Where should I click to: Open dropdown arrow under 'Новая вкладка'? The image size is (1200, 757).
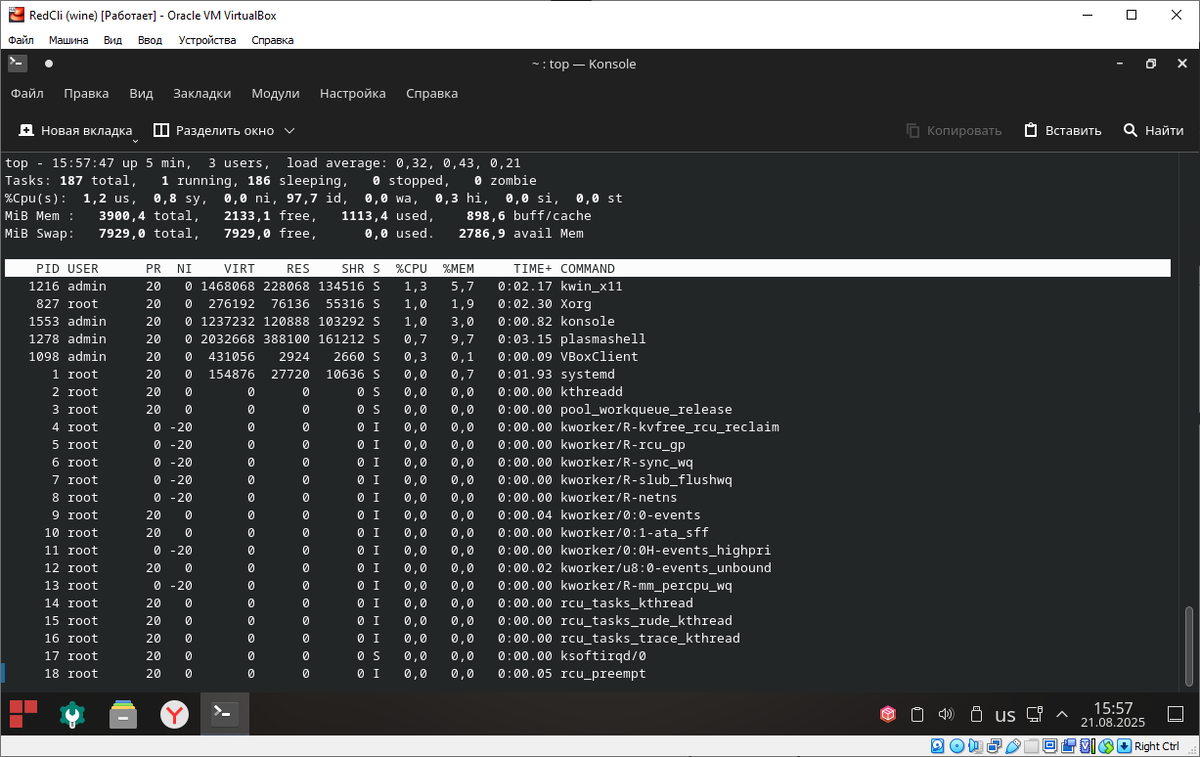[134, 141]
